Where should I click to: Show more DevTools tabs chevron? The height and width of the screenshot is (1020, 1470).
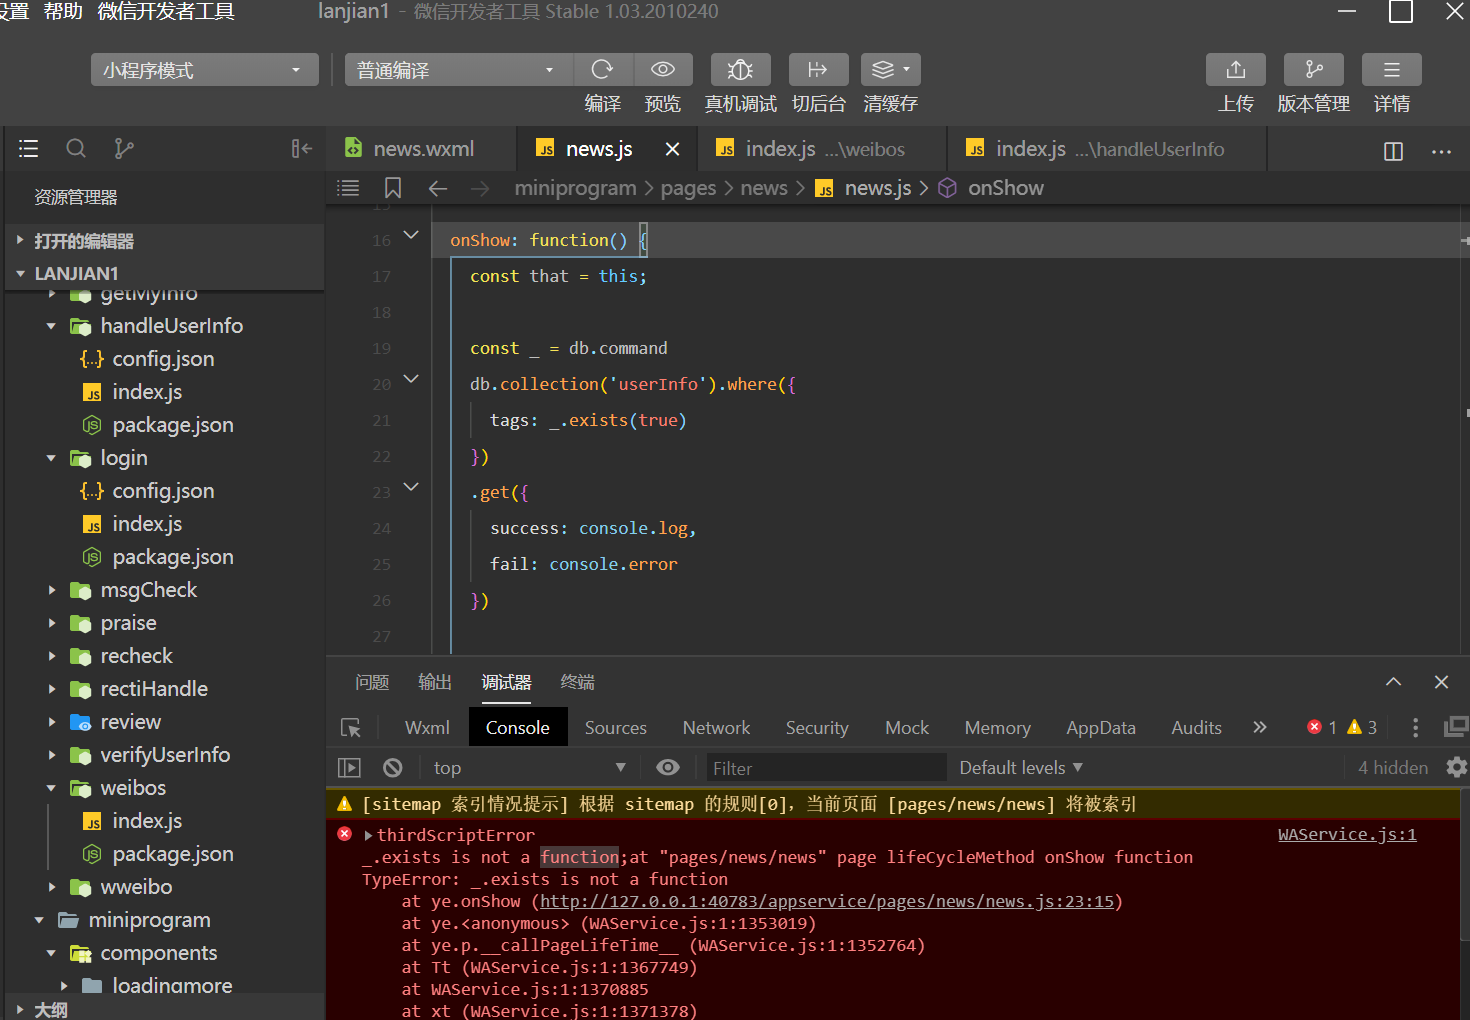[x=1260, y=727]
